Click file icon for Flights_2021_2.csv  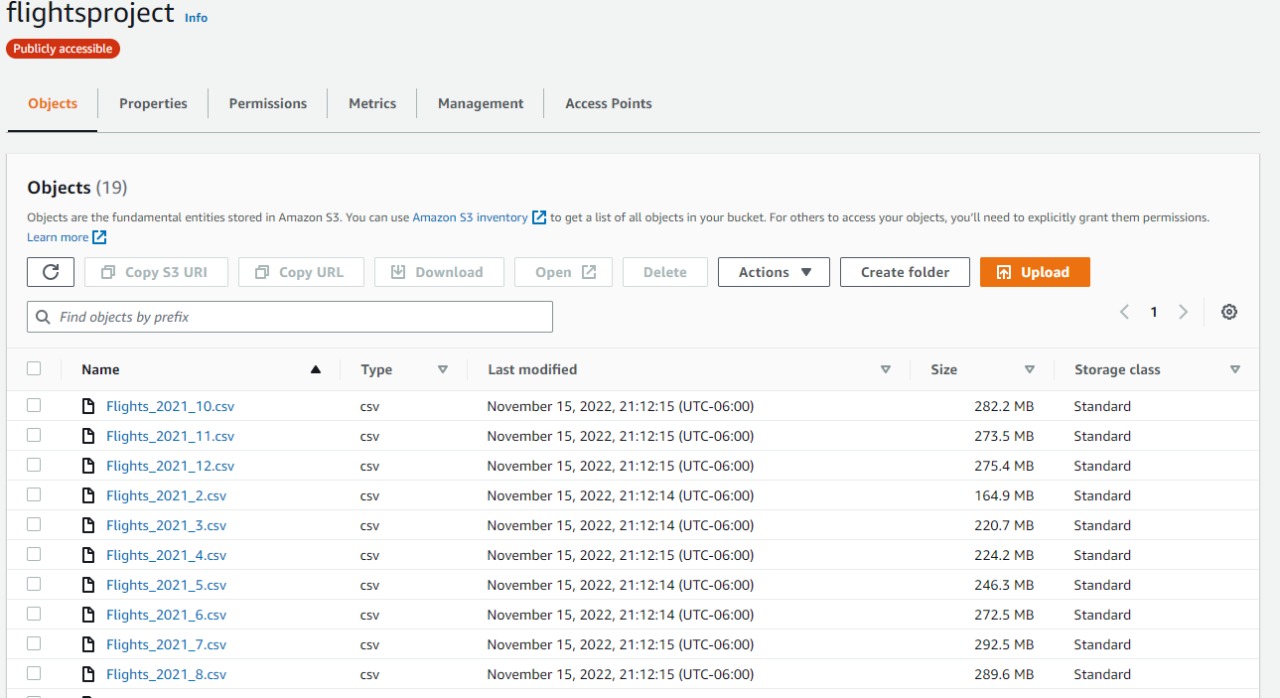coord(88,496)
